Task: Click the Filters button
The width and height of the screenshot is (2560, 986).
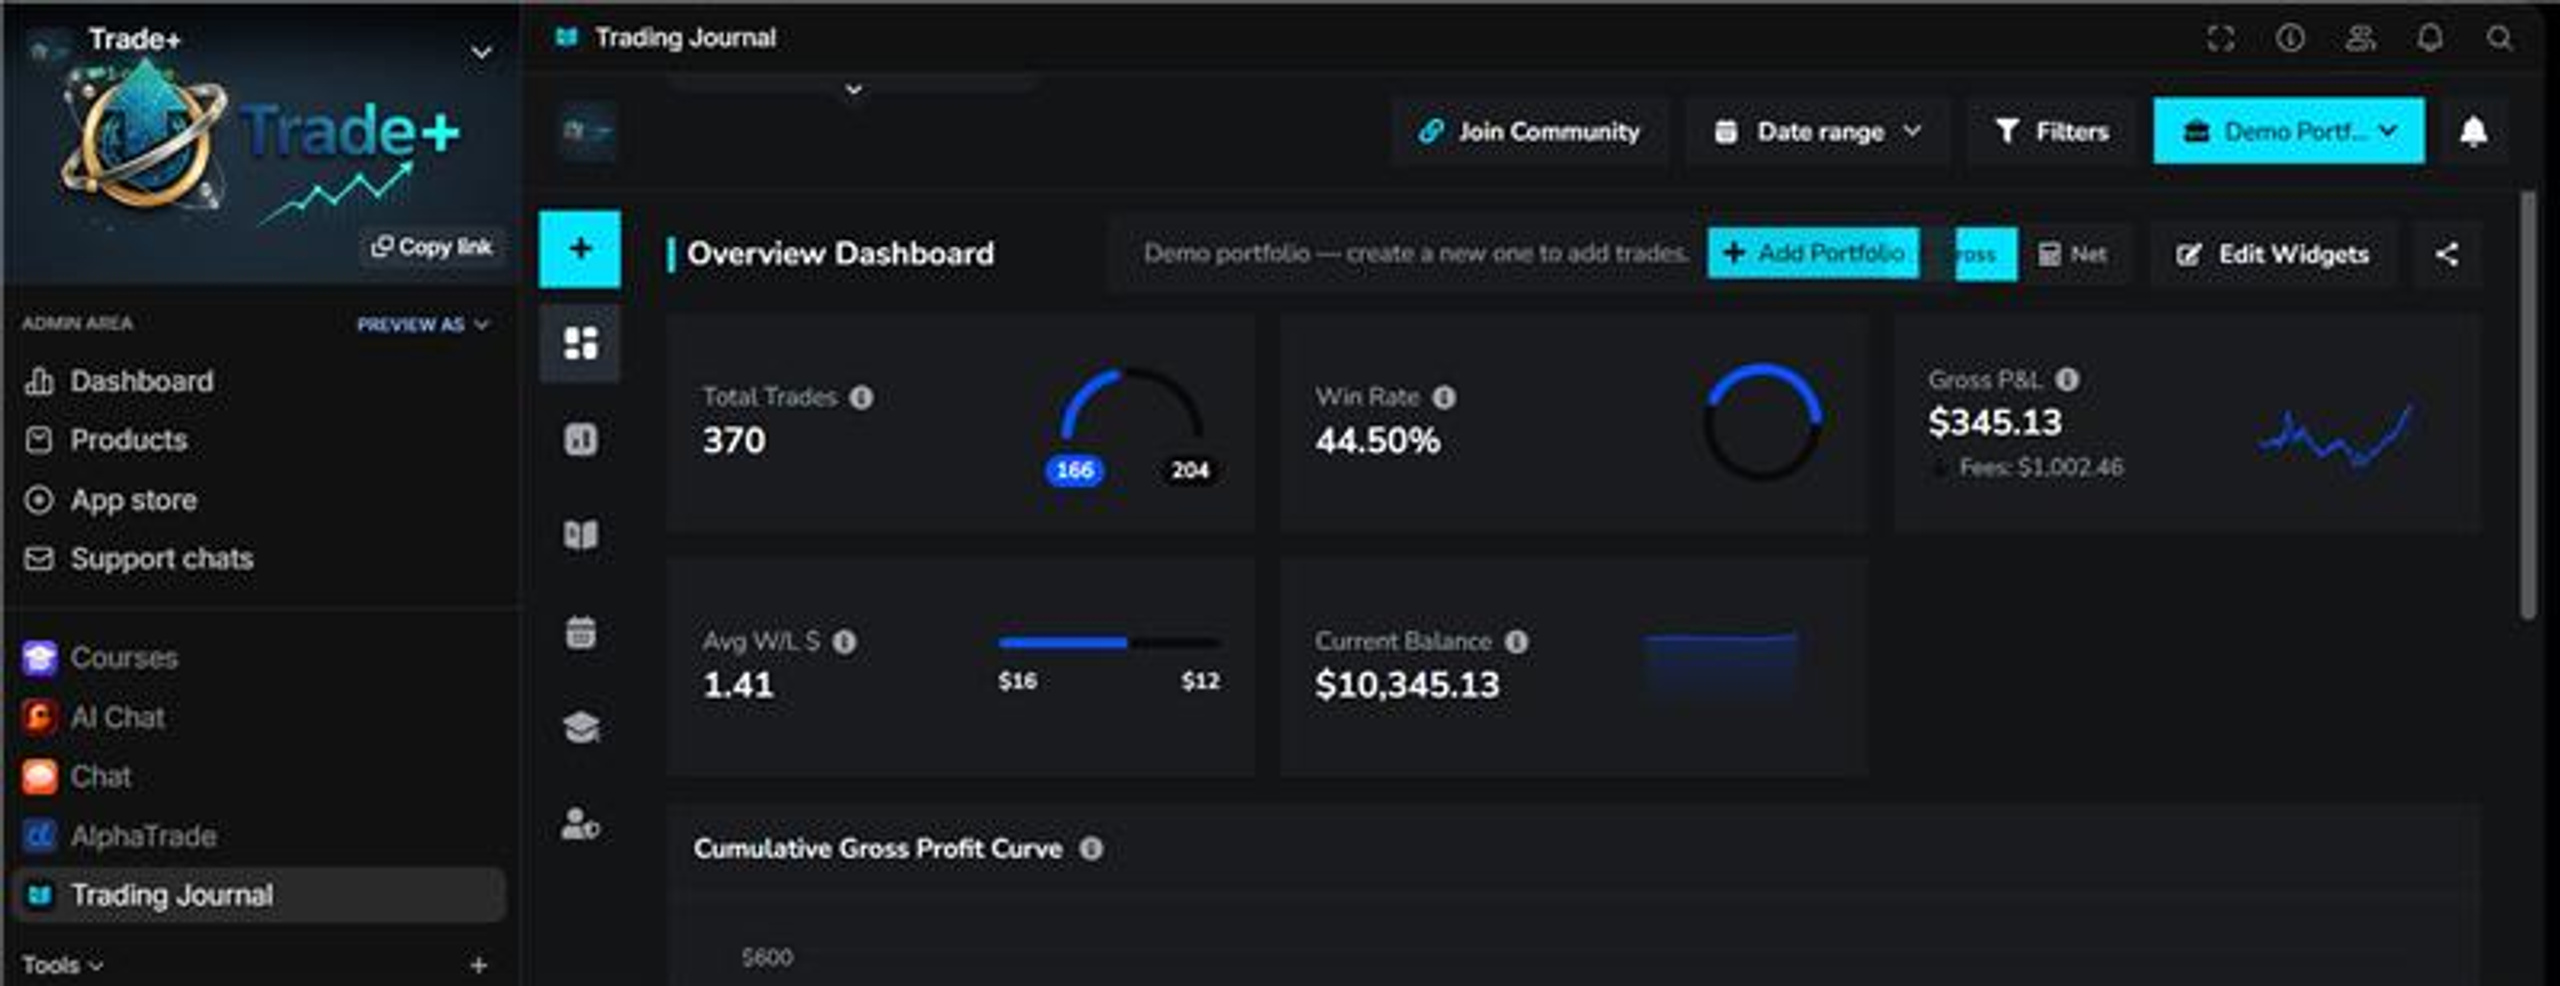Action: click(2051, 131)
